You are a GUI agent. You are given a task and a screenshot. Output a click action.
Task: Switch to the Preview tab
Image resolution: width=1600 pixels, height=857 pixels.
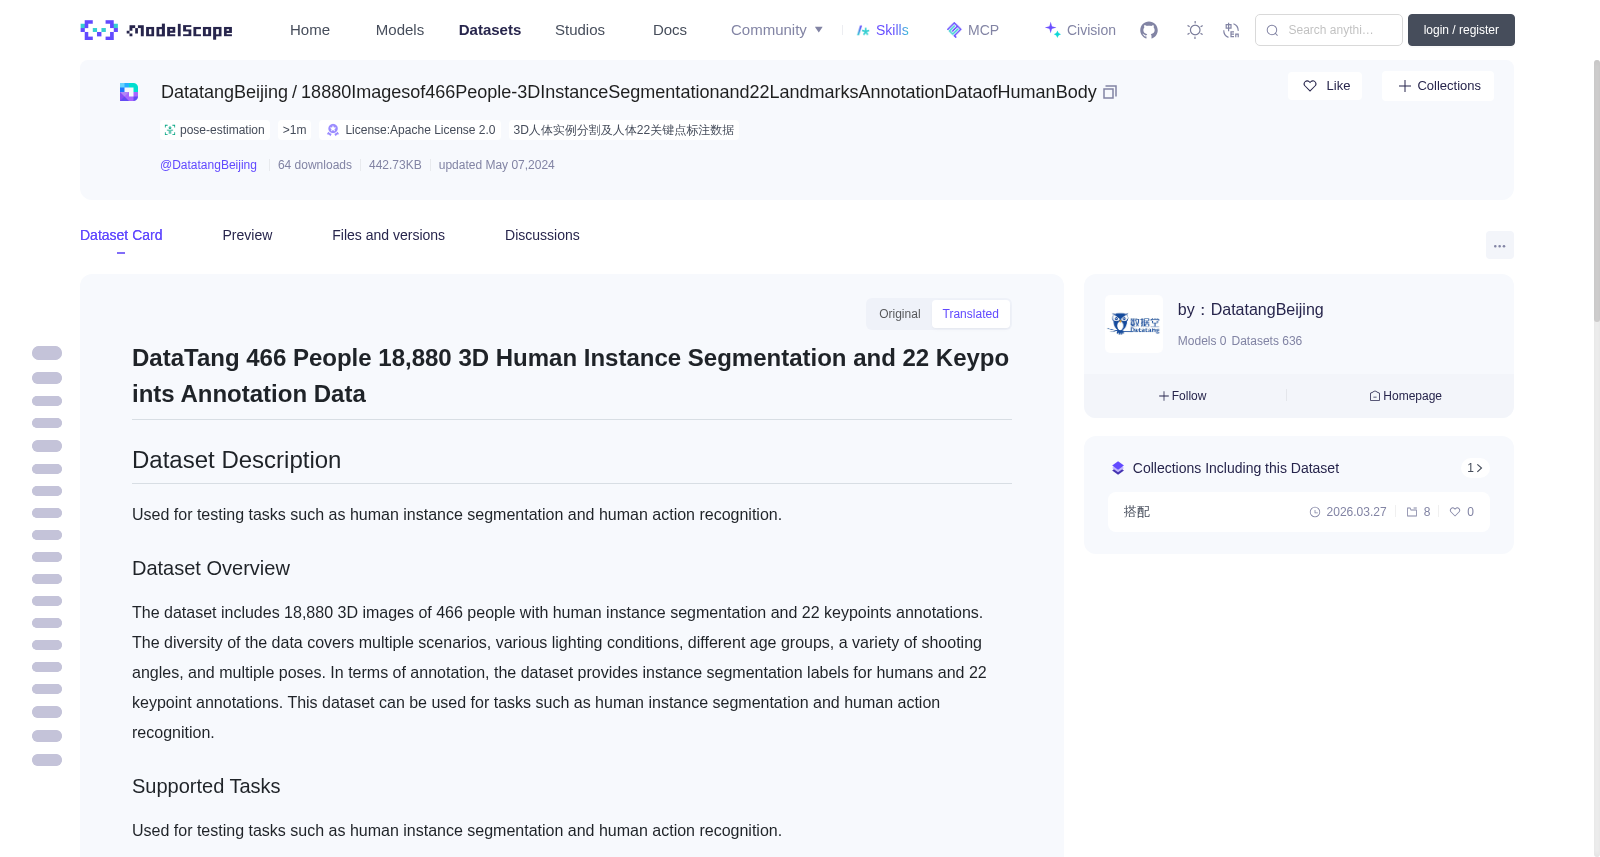(x=247, y=235)
